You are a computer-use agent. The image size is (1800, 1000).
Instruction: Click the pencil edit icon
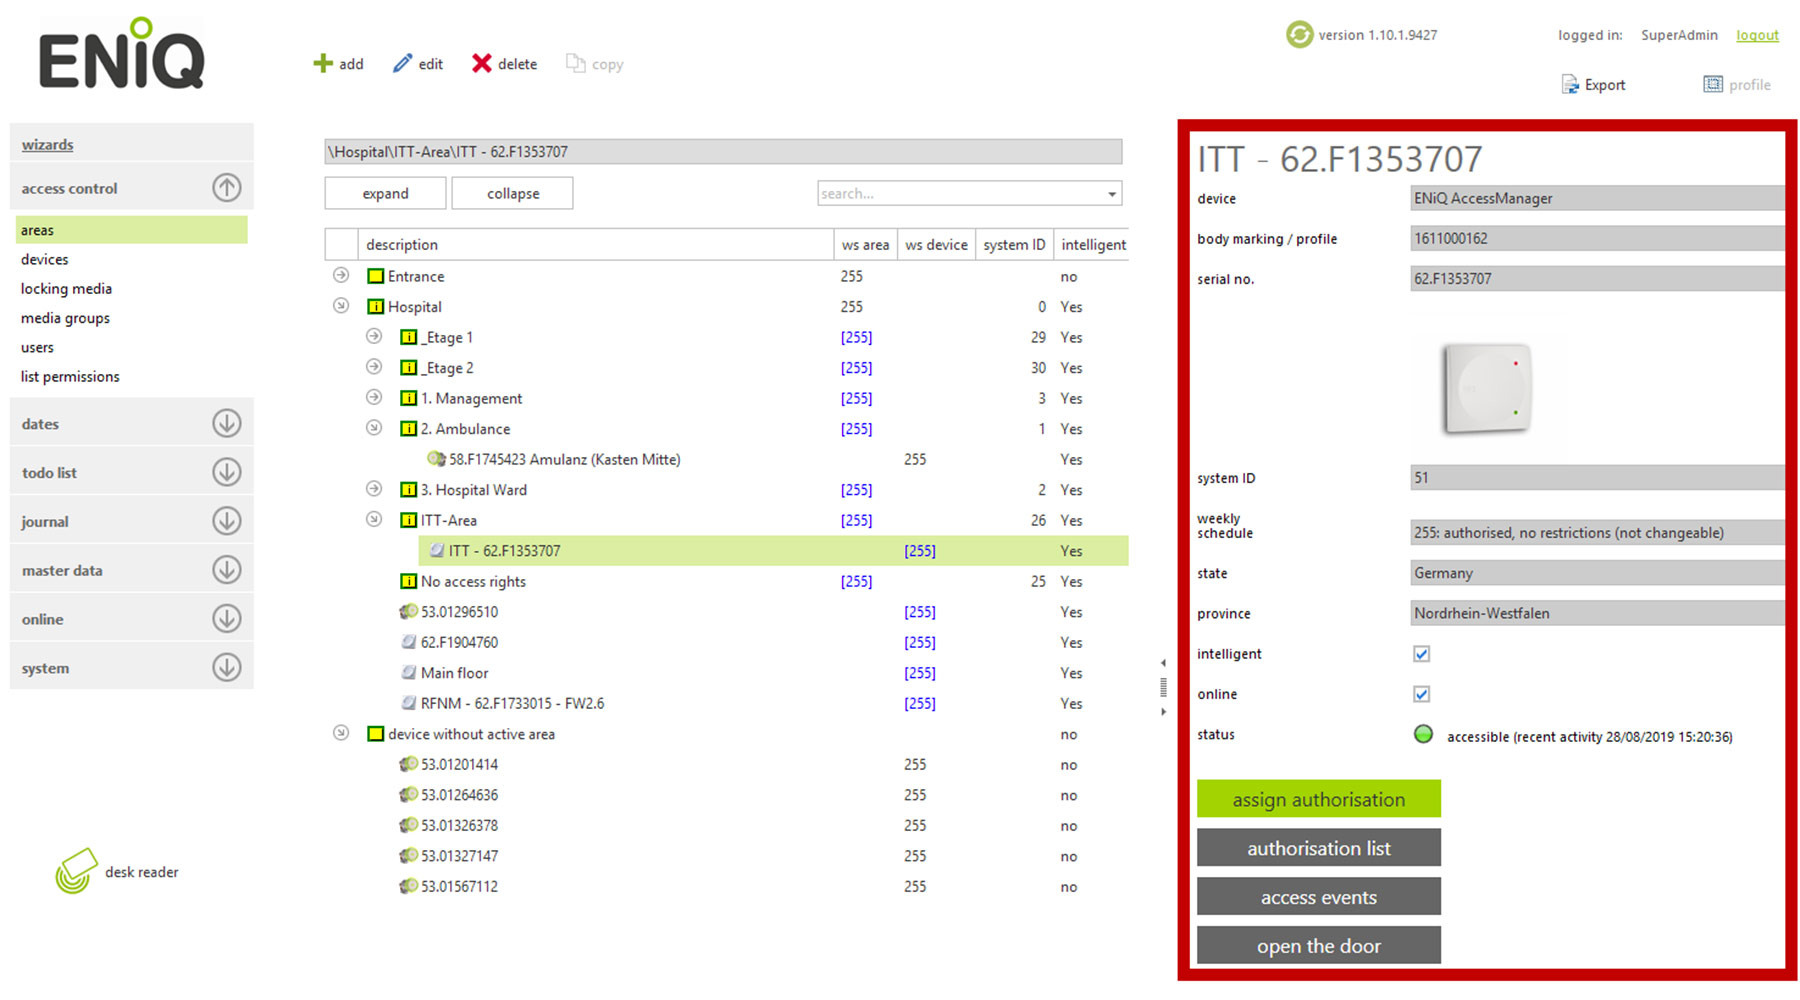tap(402, 64)
